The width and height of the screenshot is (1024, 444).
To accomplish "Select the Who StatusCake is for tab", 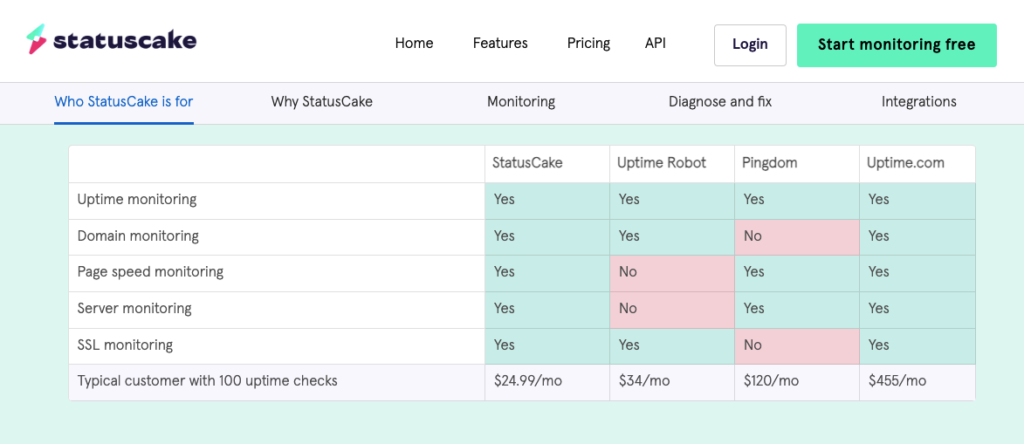I will (x=124, y=102).
